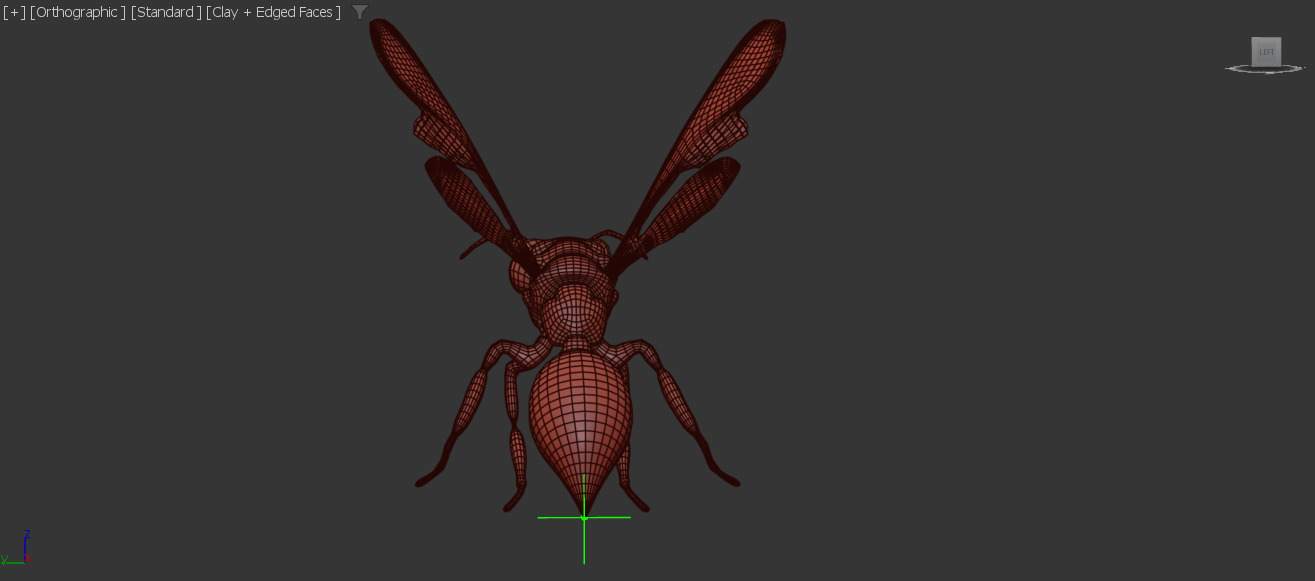
Task: Open the [+] viewport general menu
Action: coord(14,12)
